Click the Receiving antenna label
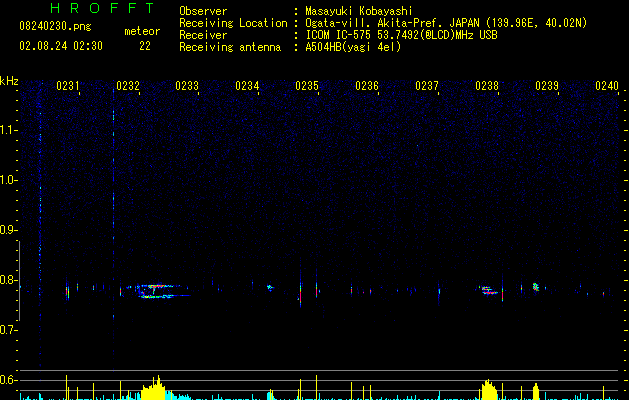This screenshot has width=629, height=400. point(230,47)
